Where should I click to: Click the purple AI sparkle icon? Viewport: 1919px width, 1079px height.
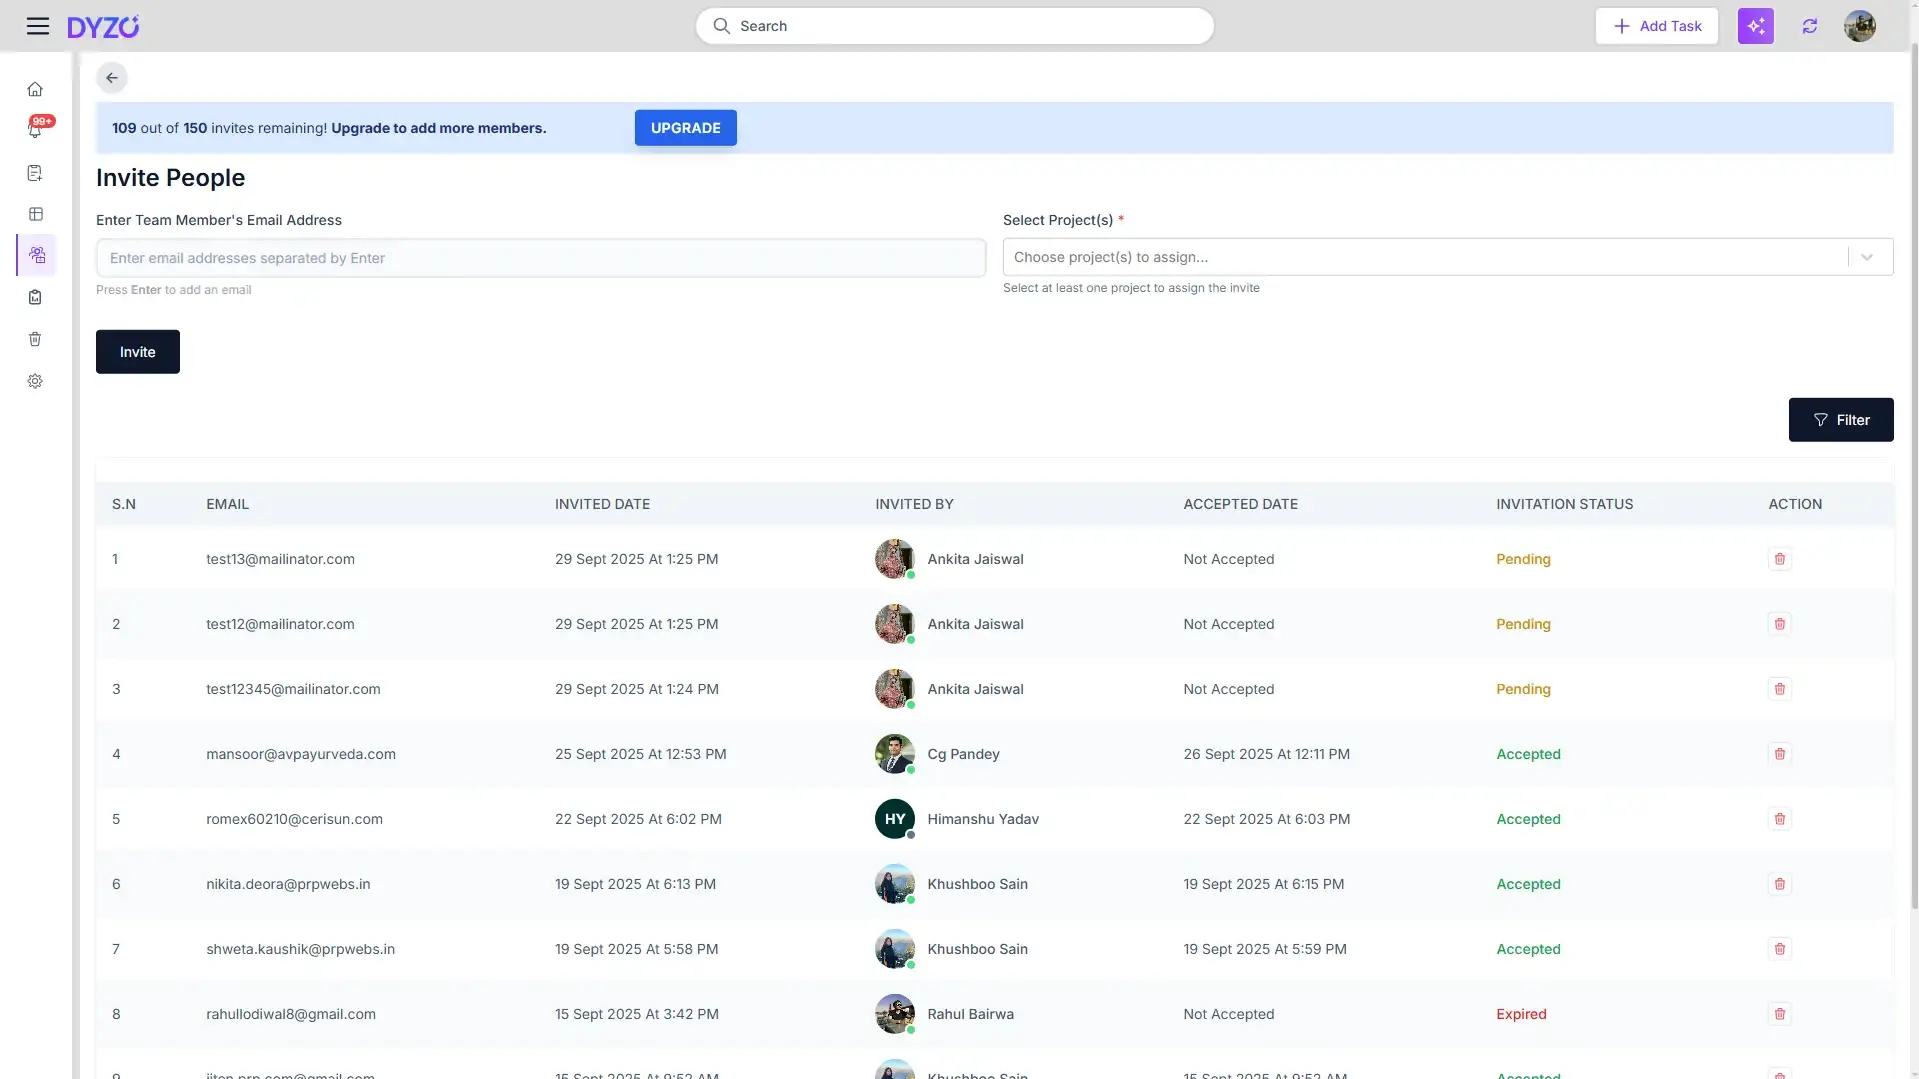(x=1755, y=26)
